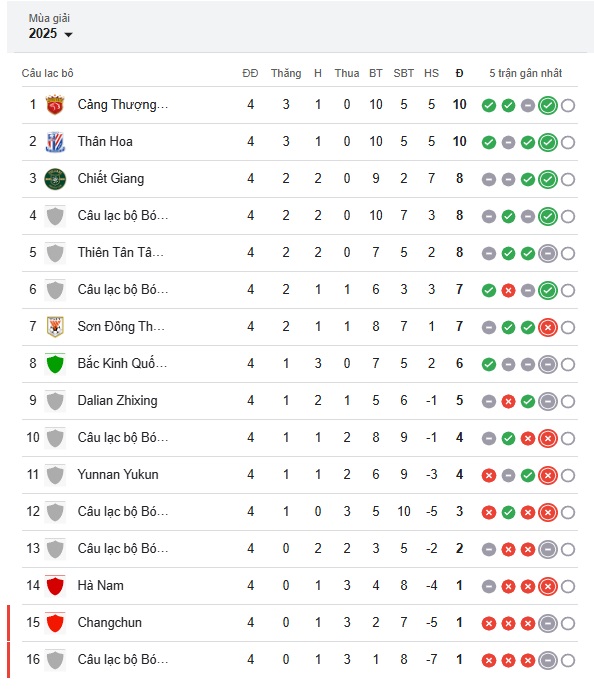594x689 pixels.
Task: Click Sơn Đông's highlighted latest loss circle
Action: tap(548, 327)
